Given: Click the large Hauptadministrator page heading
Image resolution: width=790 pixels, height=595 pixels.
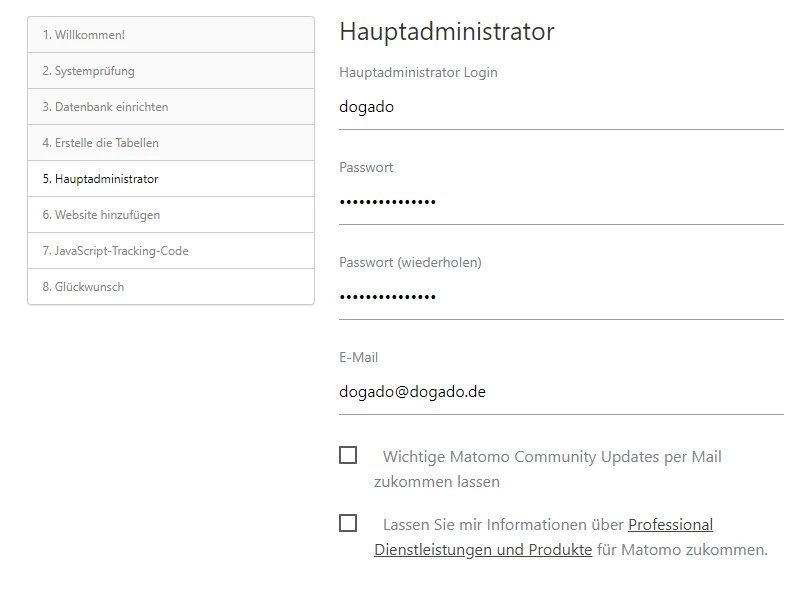Looking at the screenshot, I should pyautogui.click(x=446, y=32).
